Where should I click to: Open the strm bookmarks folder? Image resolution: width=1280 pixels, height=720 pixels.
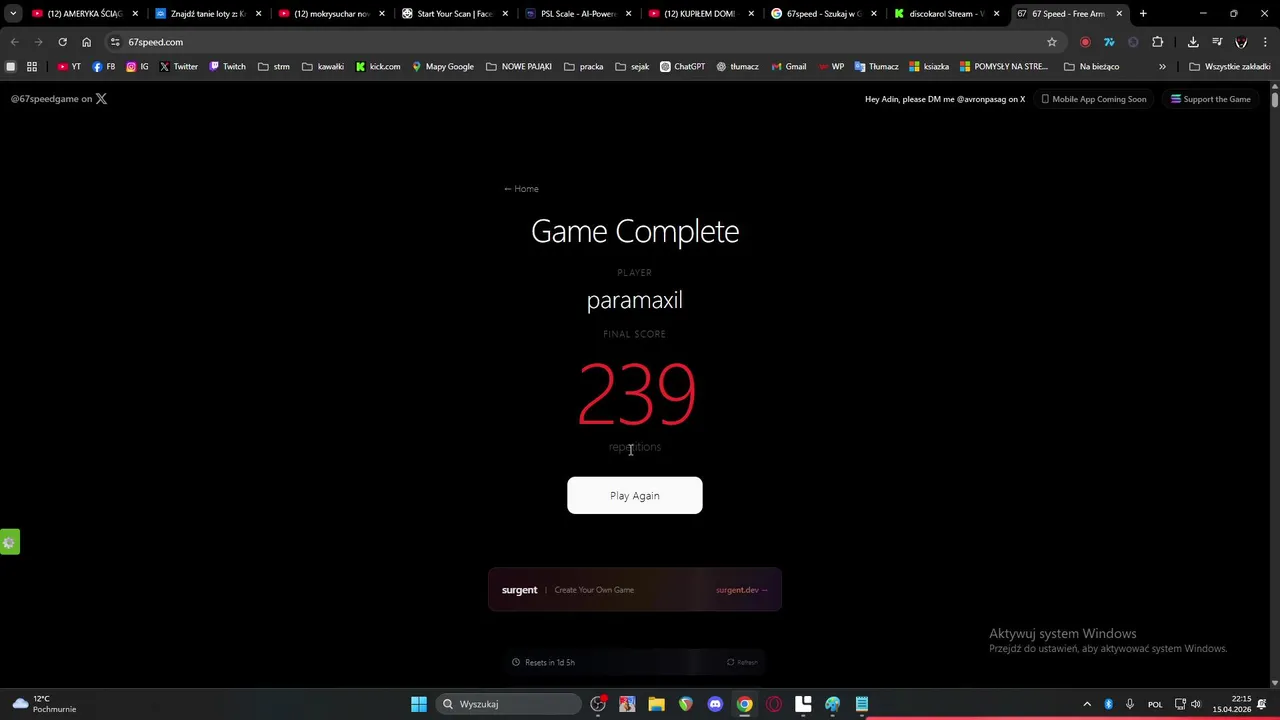tap(273, 67)
